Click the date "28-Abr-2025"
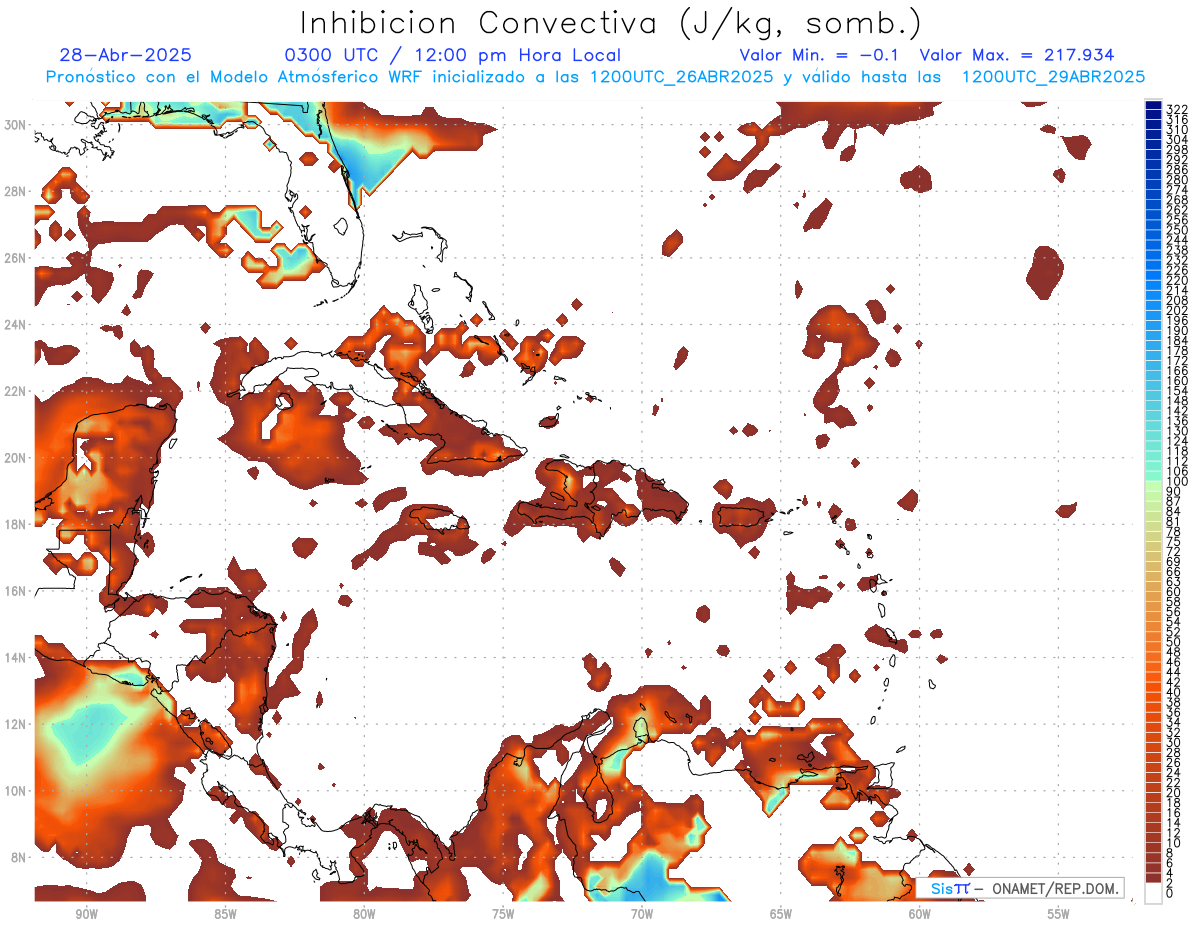The image size is (1200, 927). [x=125, y=56]
